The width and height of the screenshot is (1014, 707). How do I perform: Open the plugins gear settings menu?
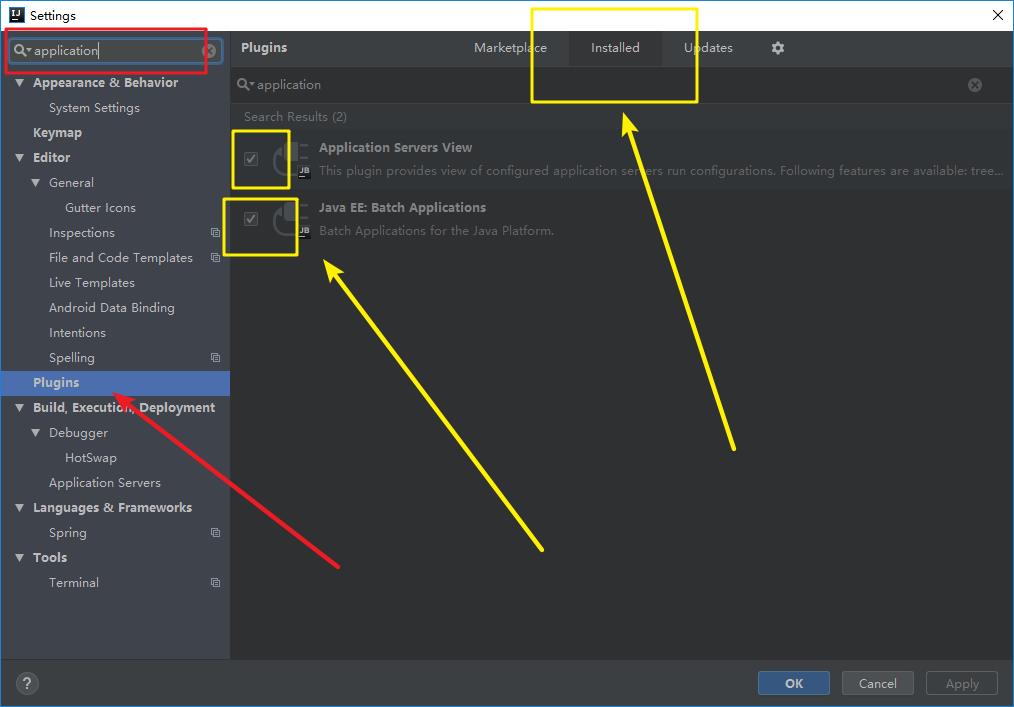click(x=777, y=48)
